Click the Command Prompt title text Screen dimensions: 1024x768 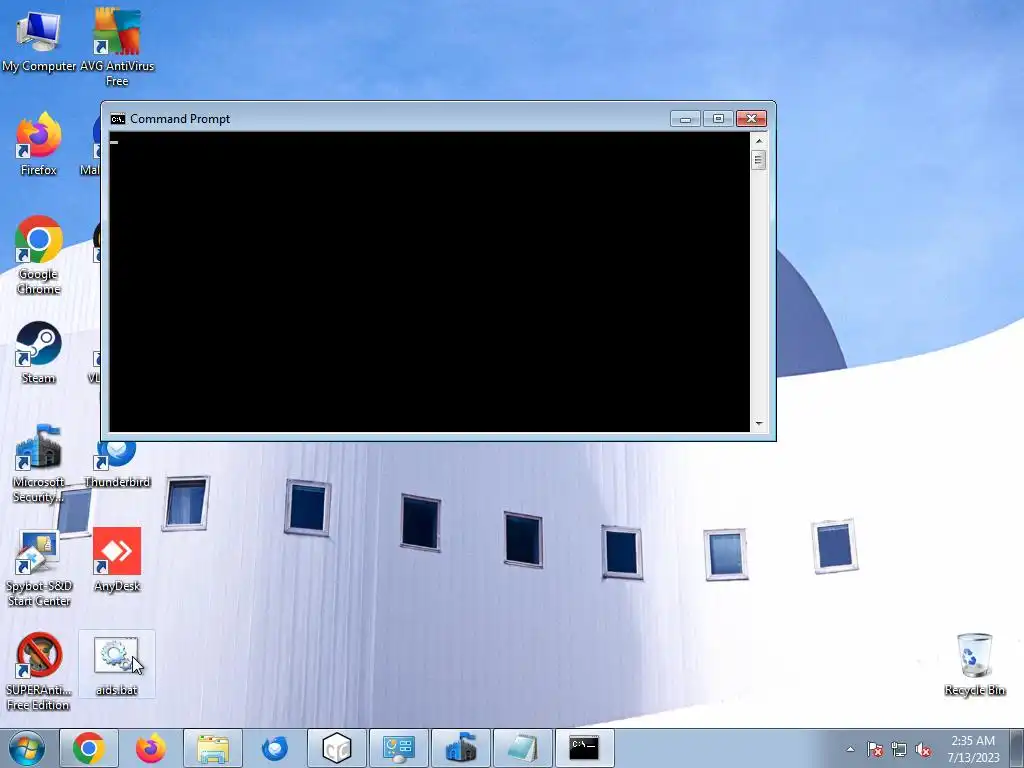tap(180, 119)
